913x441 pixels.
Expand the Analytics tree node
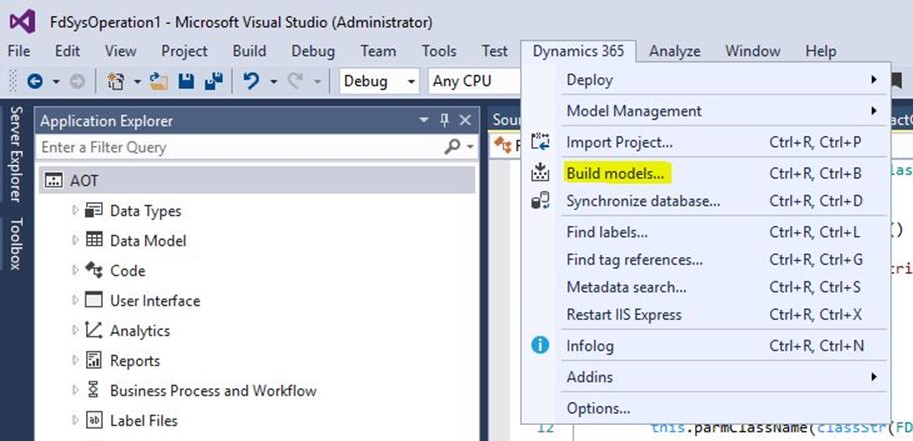click(x=75, y=330)
